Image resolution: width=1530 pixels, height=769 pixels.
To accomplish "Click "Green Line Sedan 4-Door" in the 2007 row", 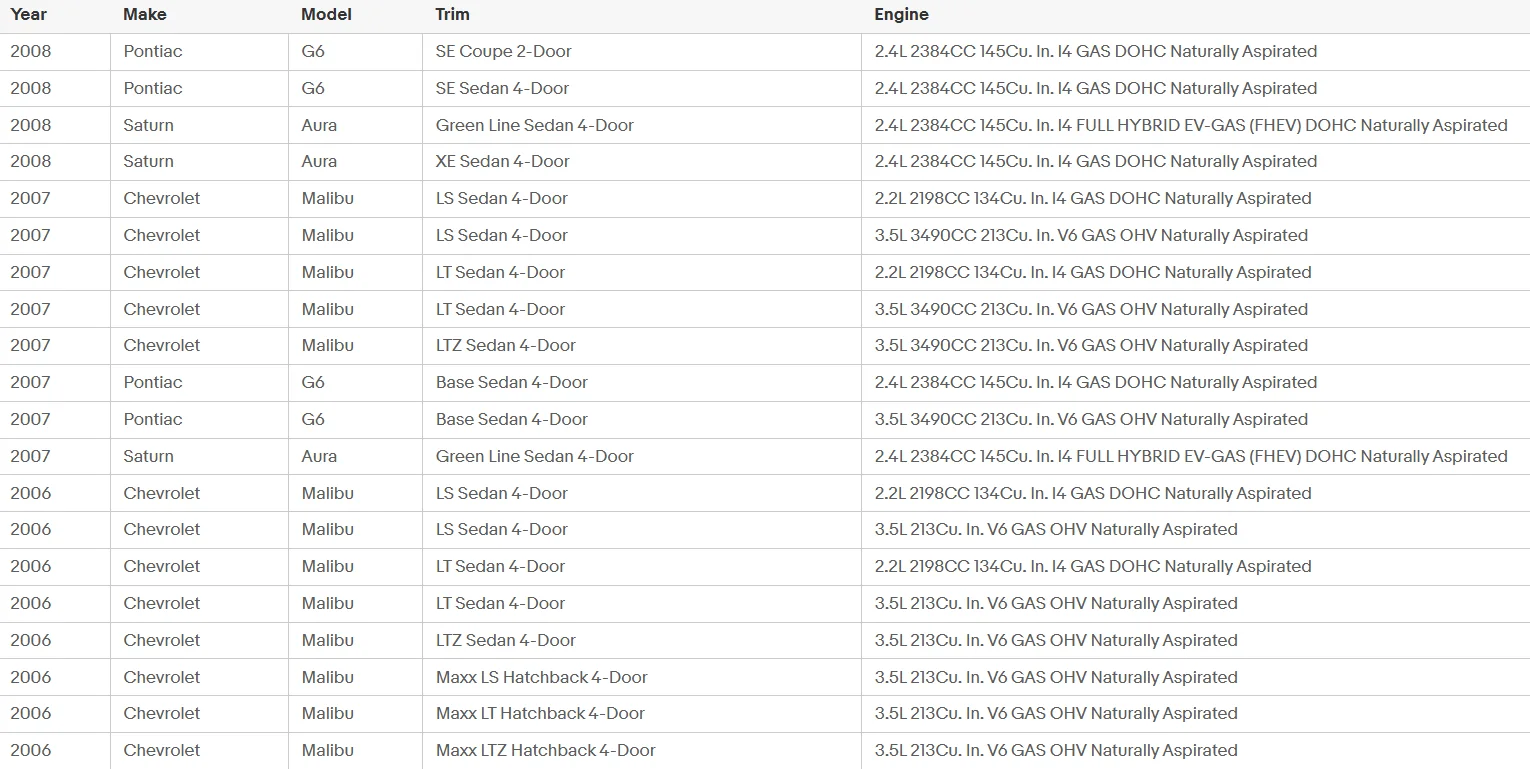I will pos(535,456).
